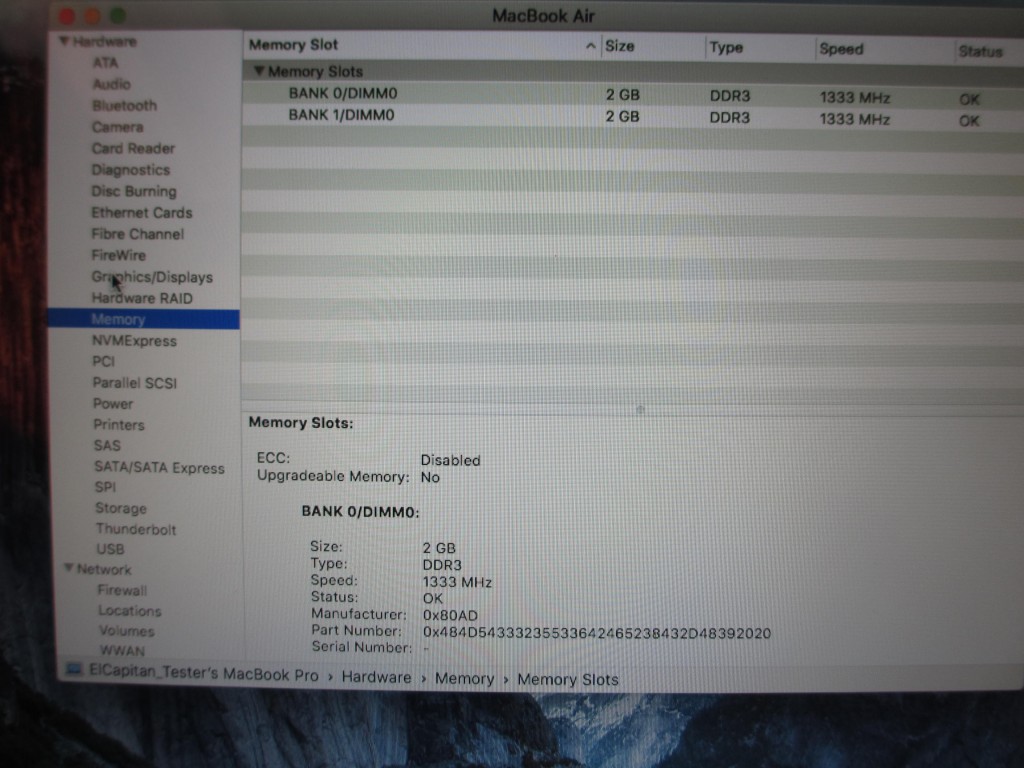Open Disc Burning information
This screenshot has height=768, width=1024.
tap(134, 191)
